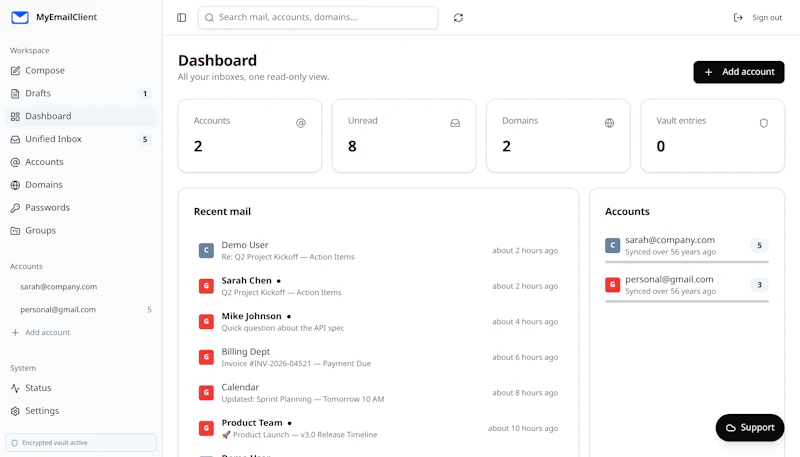Click the at-sign icon in Accounts card
Viewport: 800px width, 457px height.
pyautogui.click(x=301, y=123)
